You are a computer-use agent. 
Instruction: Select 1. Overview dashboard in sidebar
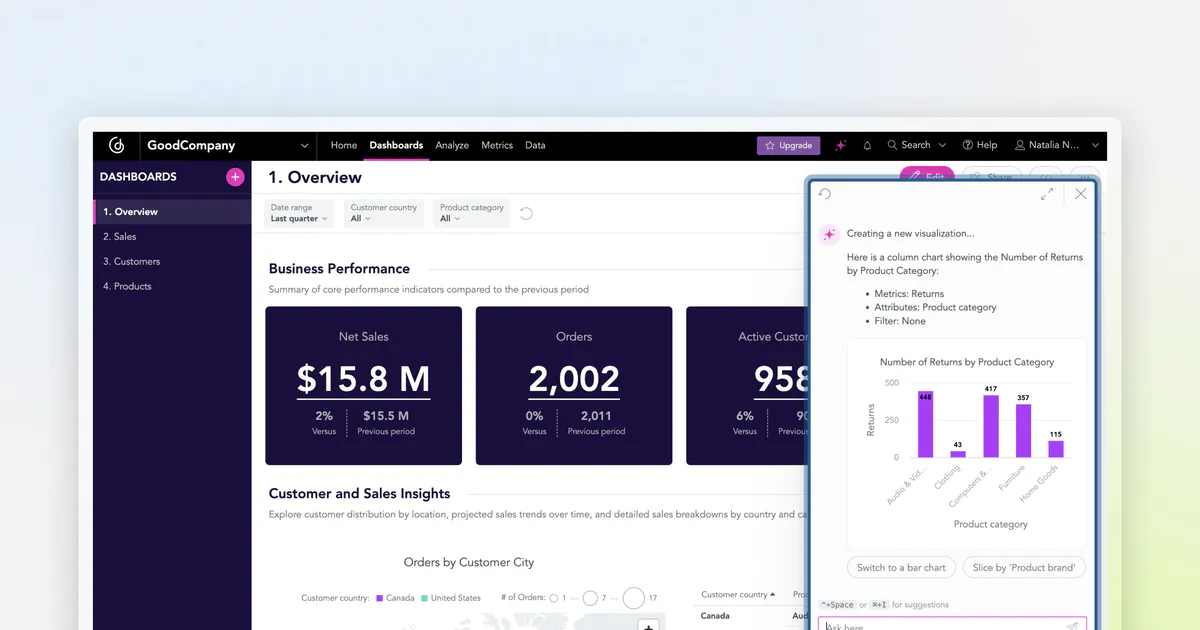(172, 212)
